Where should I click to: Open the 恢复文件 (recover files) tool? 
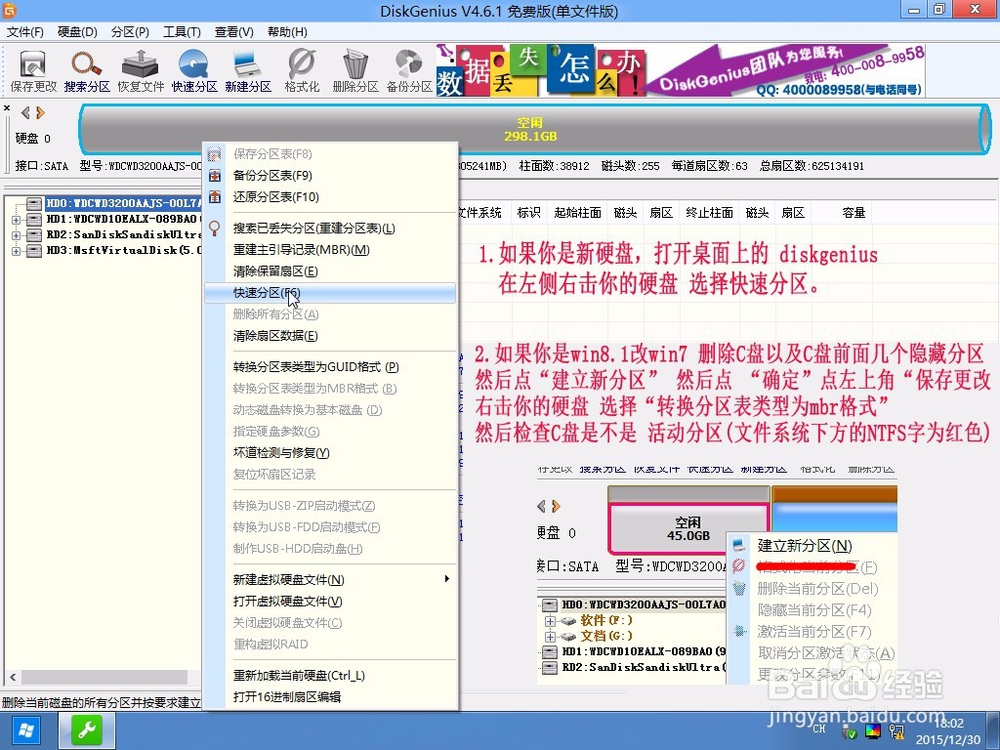(140, 68)
